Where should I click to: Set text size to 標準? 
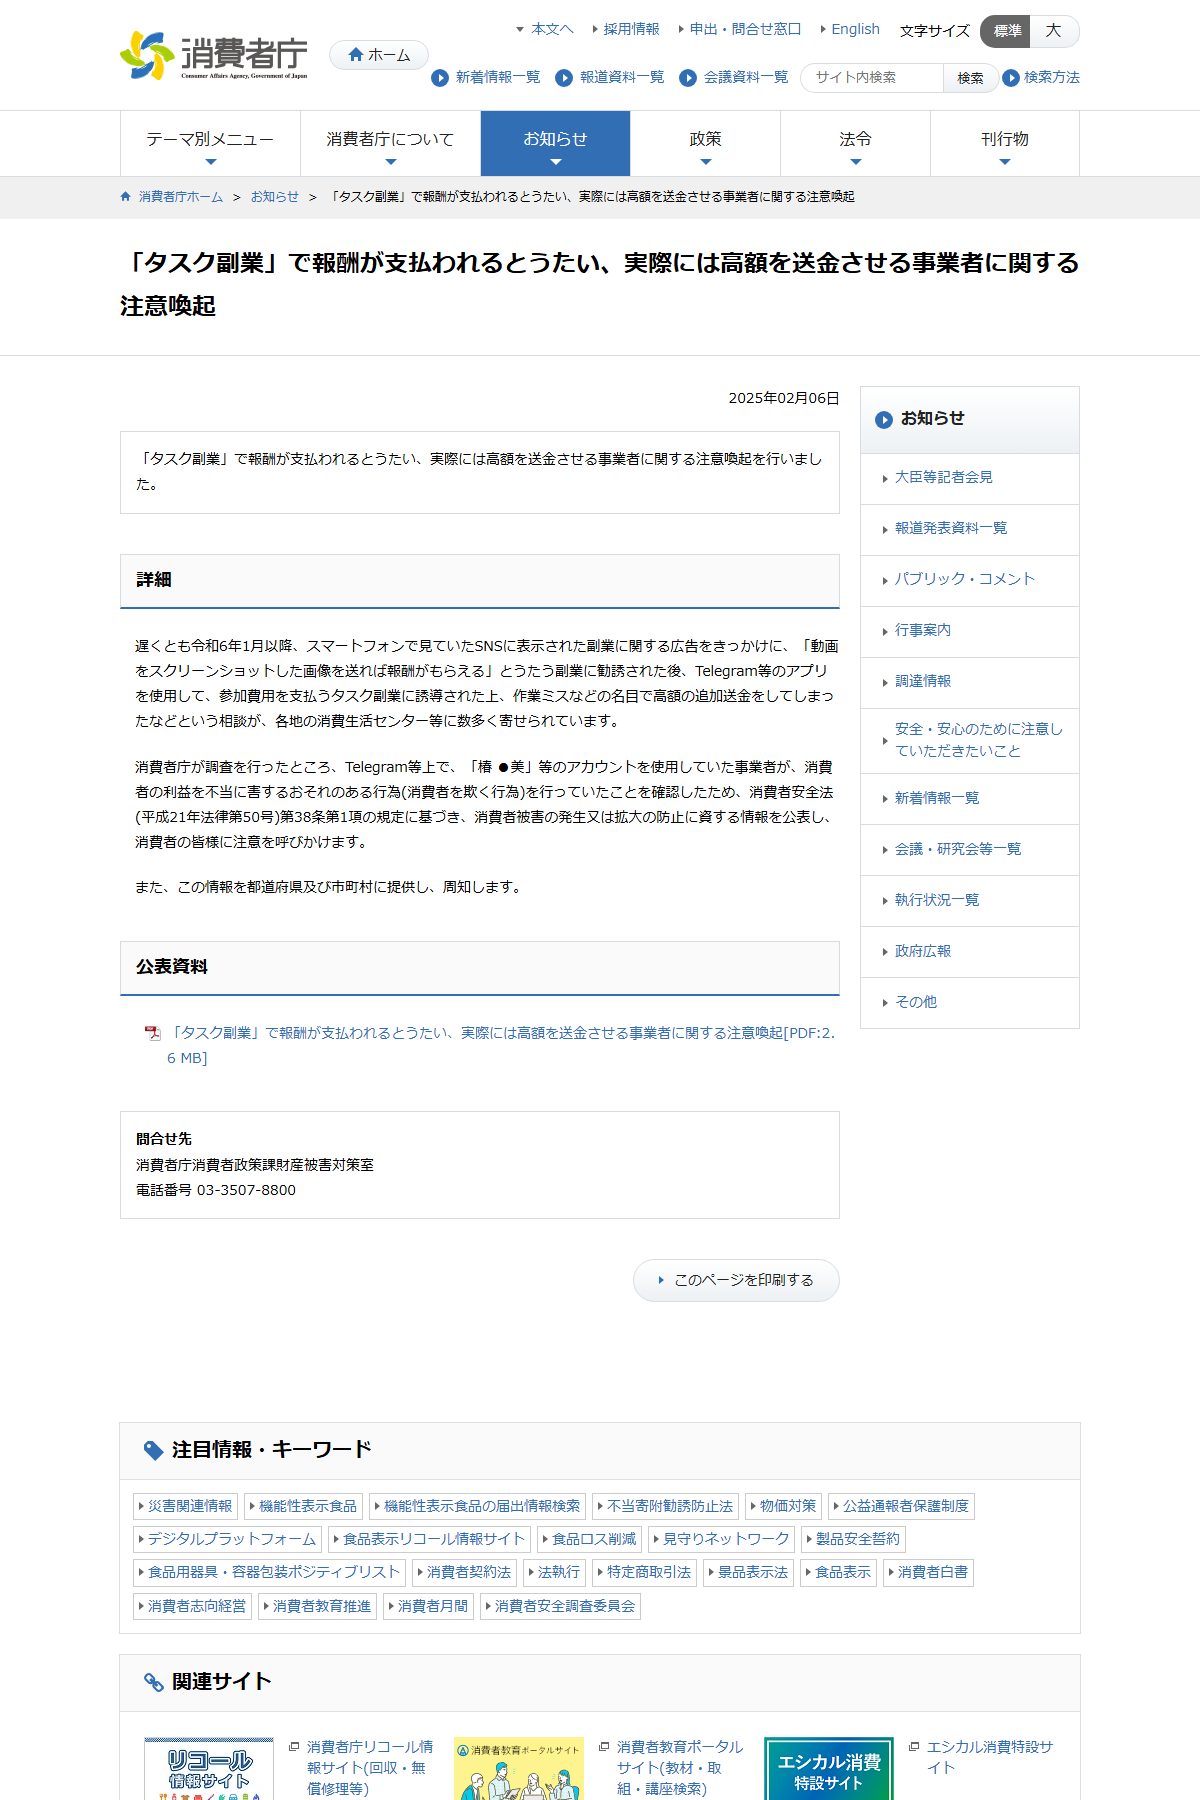point(1006,31)
